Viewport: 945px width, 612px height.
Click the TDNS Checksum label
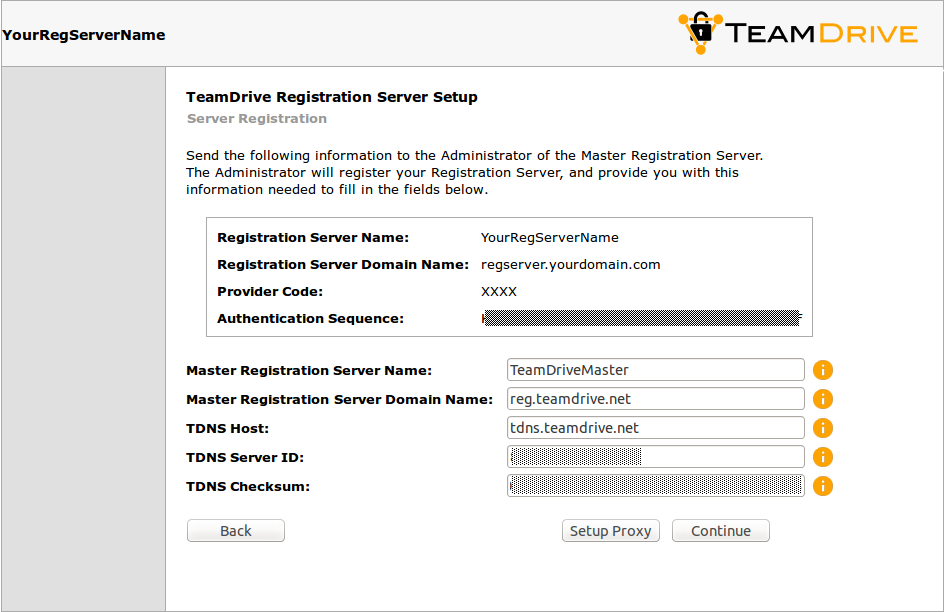point(248,487)
